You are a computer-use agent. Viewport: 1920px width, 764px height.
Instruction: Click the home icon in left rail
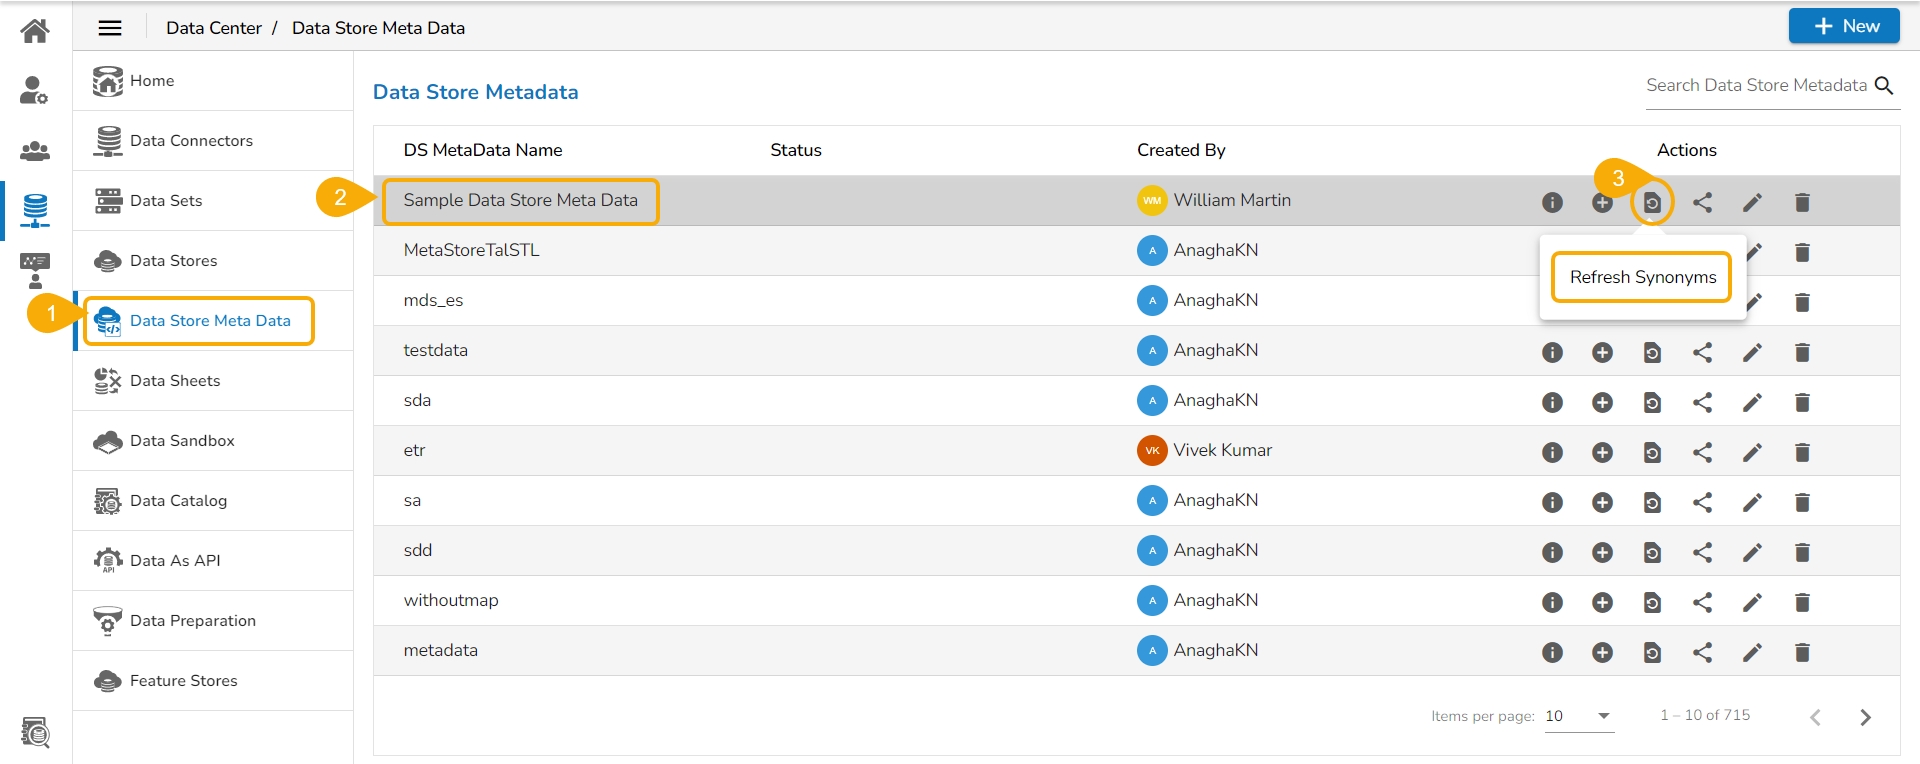pos(35,31)
